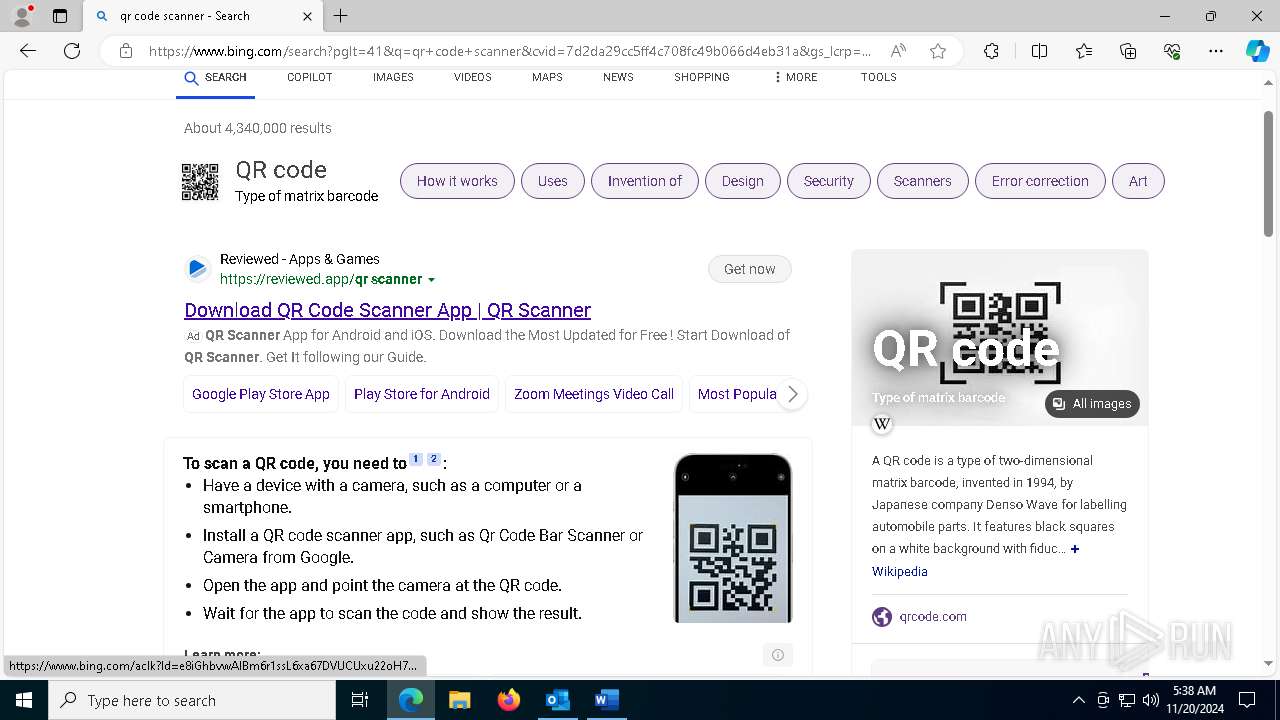The width and height of the screenshot is (1280, 720).
Task: Open File Explorer from taskbar
Action: [459, 700]
